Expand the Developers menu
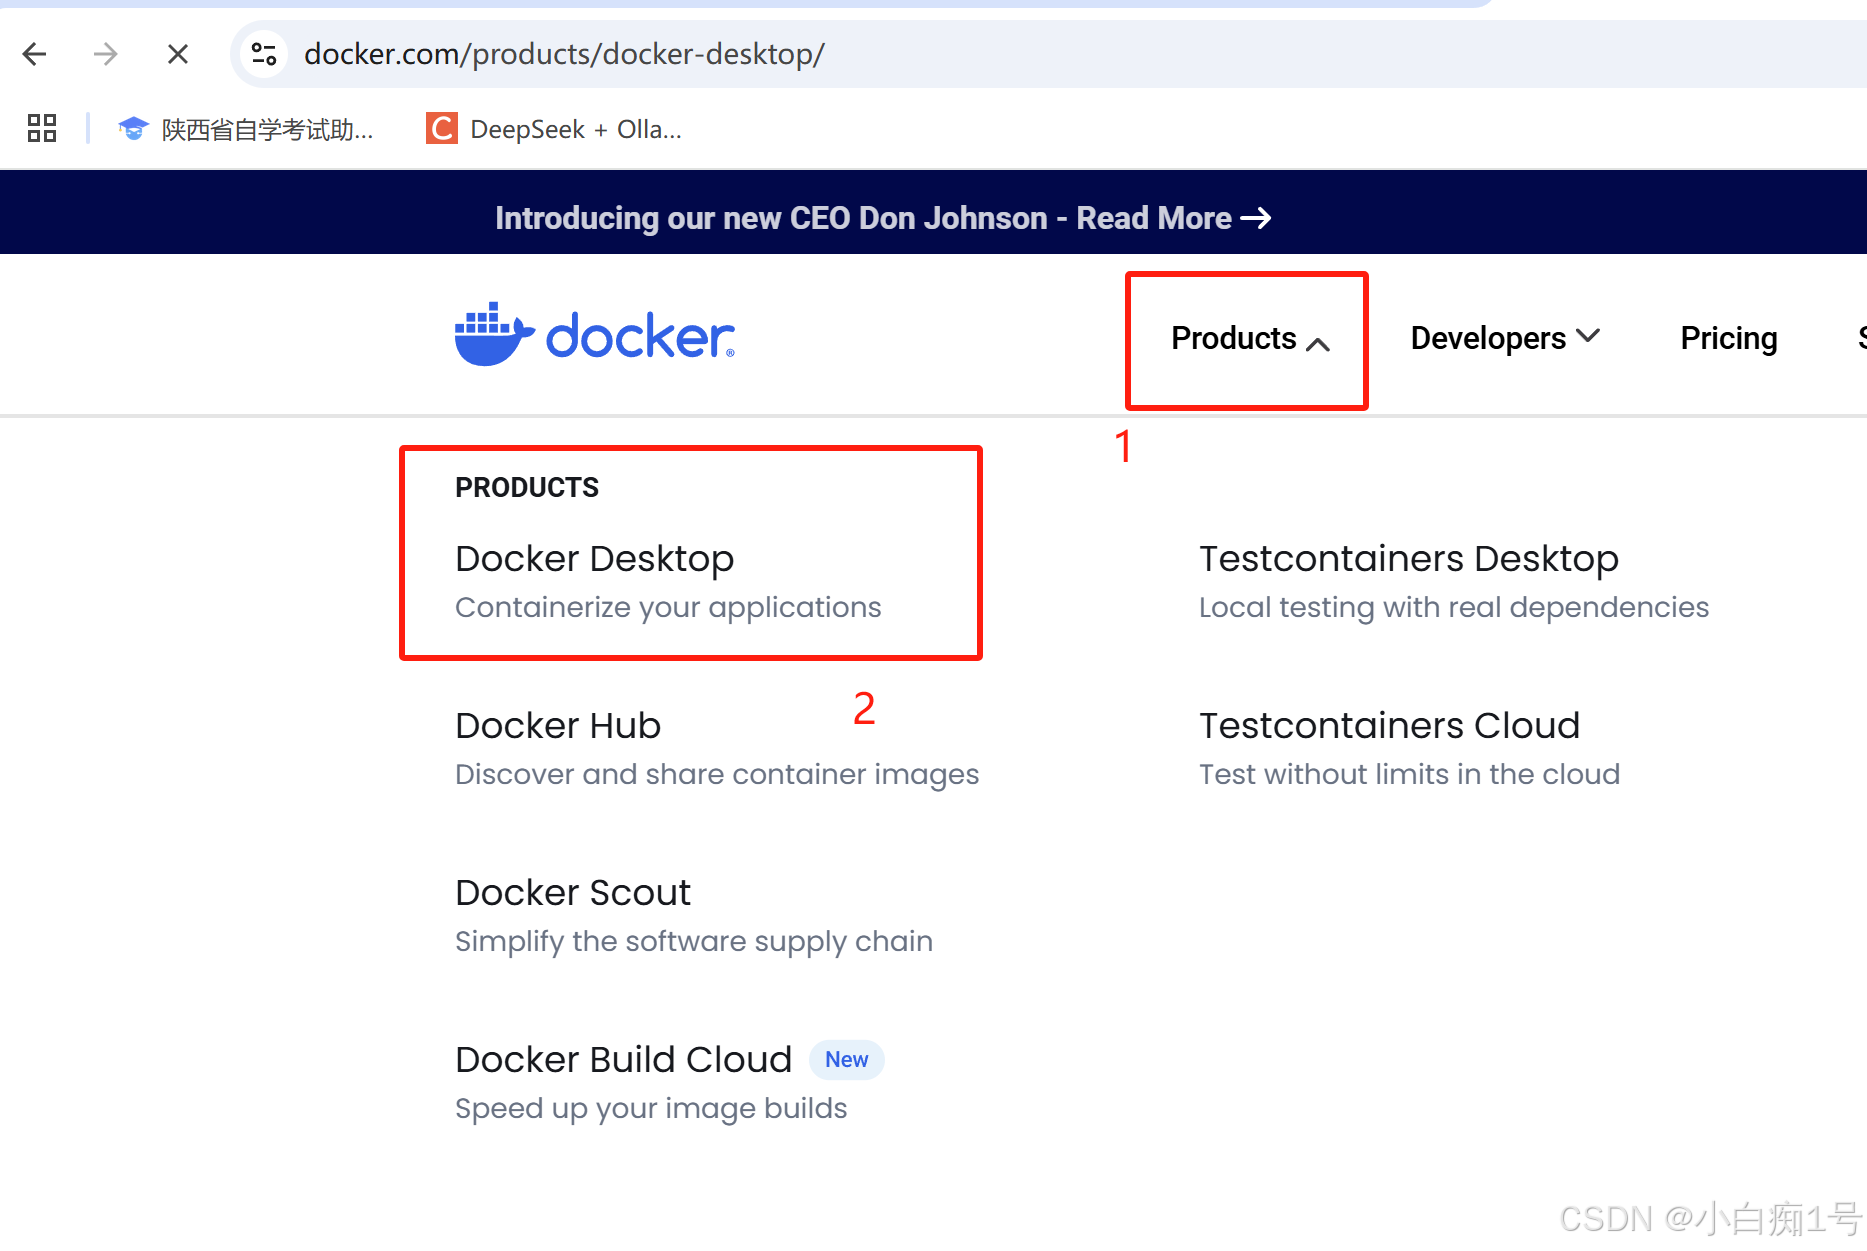 [1505, 339]
